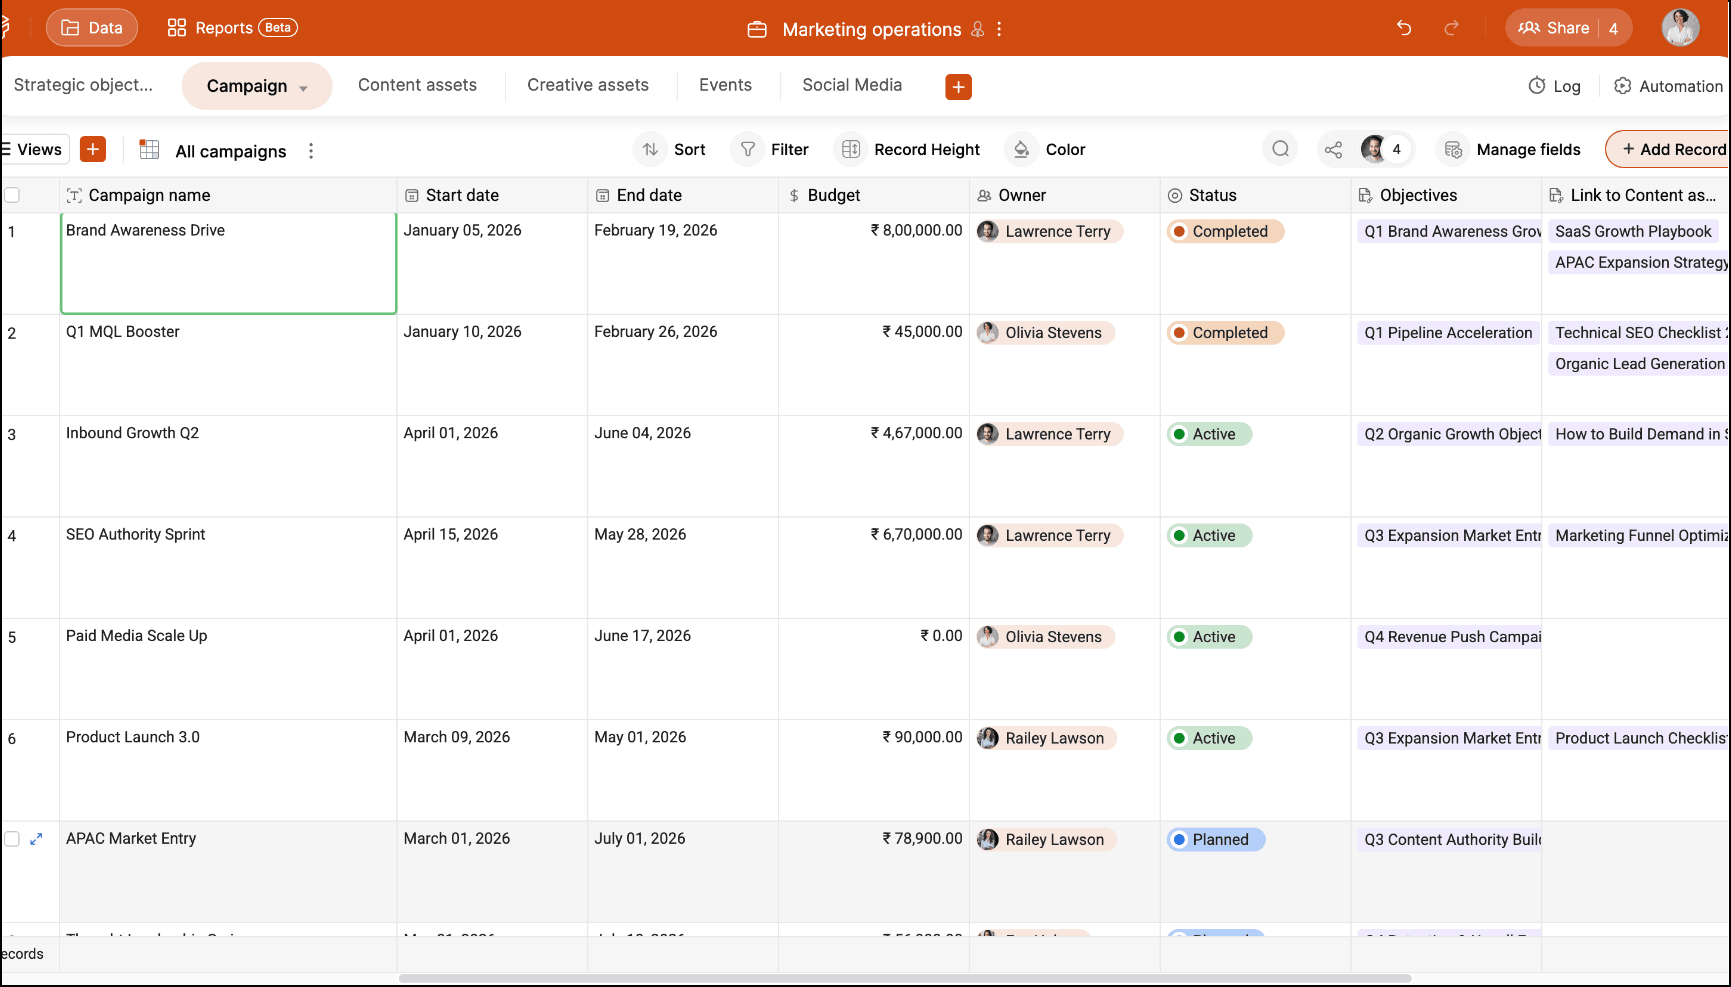
Task: Click the Share button
Action: [1568, 28]
